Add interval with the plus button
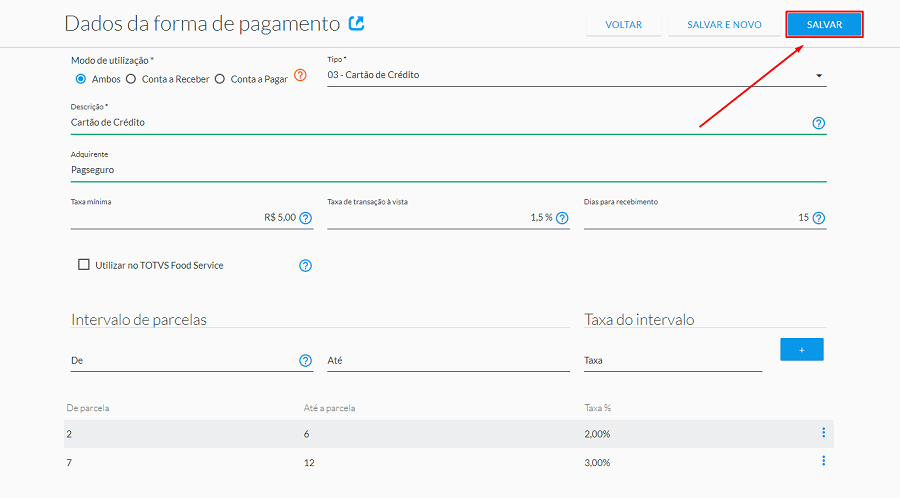The height and width of the screenshot is (498, 900). pos(802,349)
